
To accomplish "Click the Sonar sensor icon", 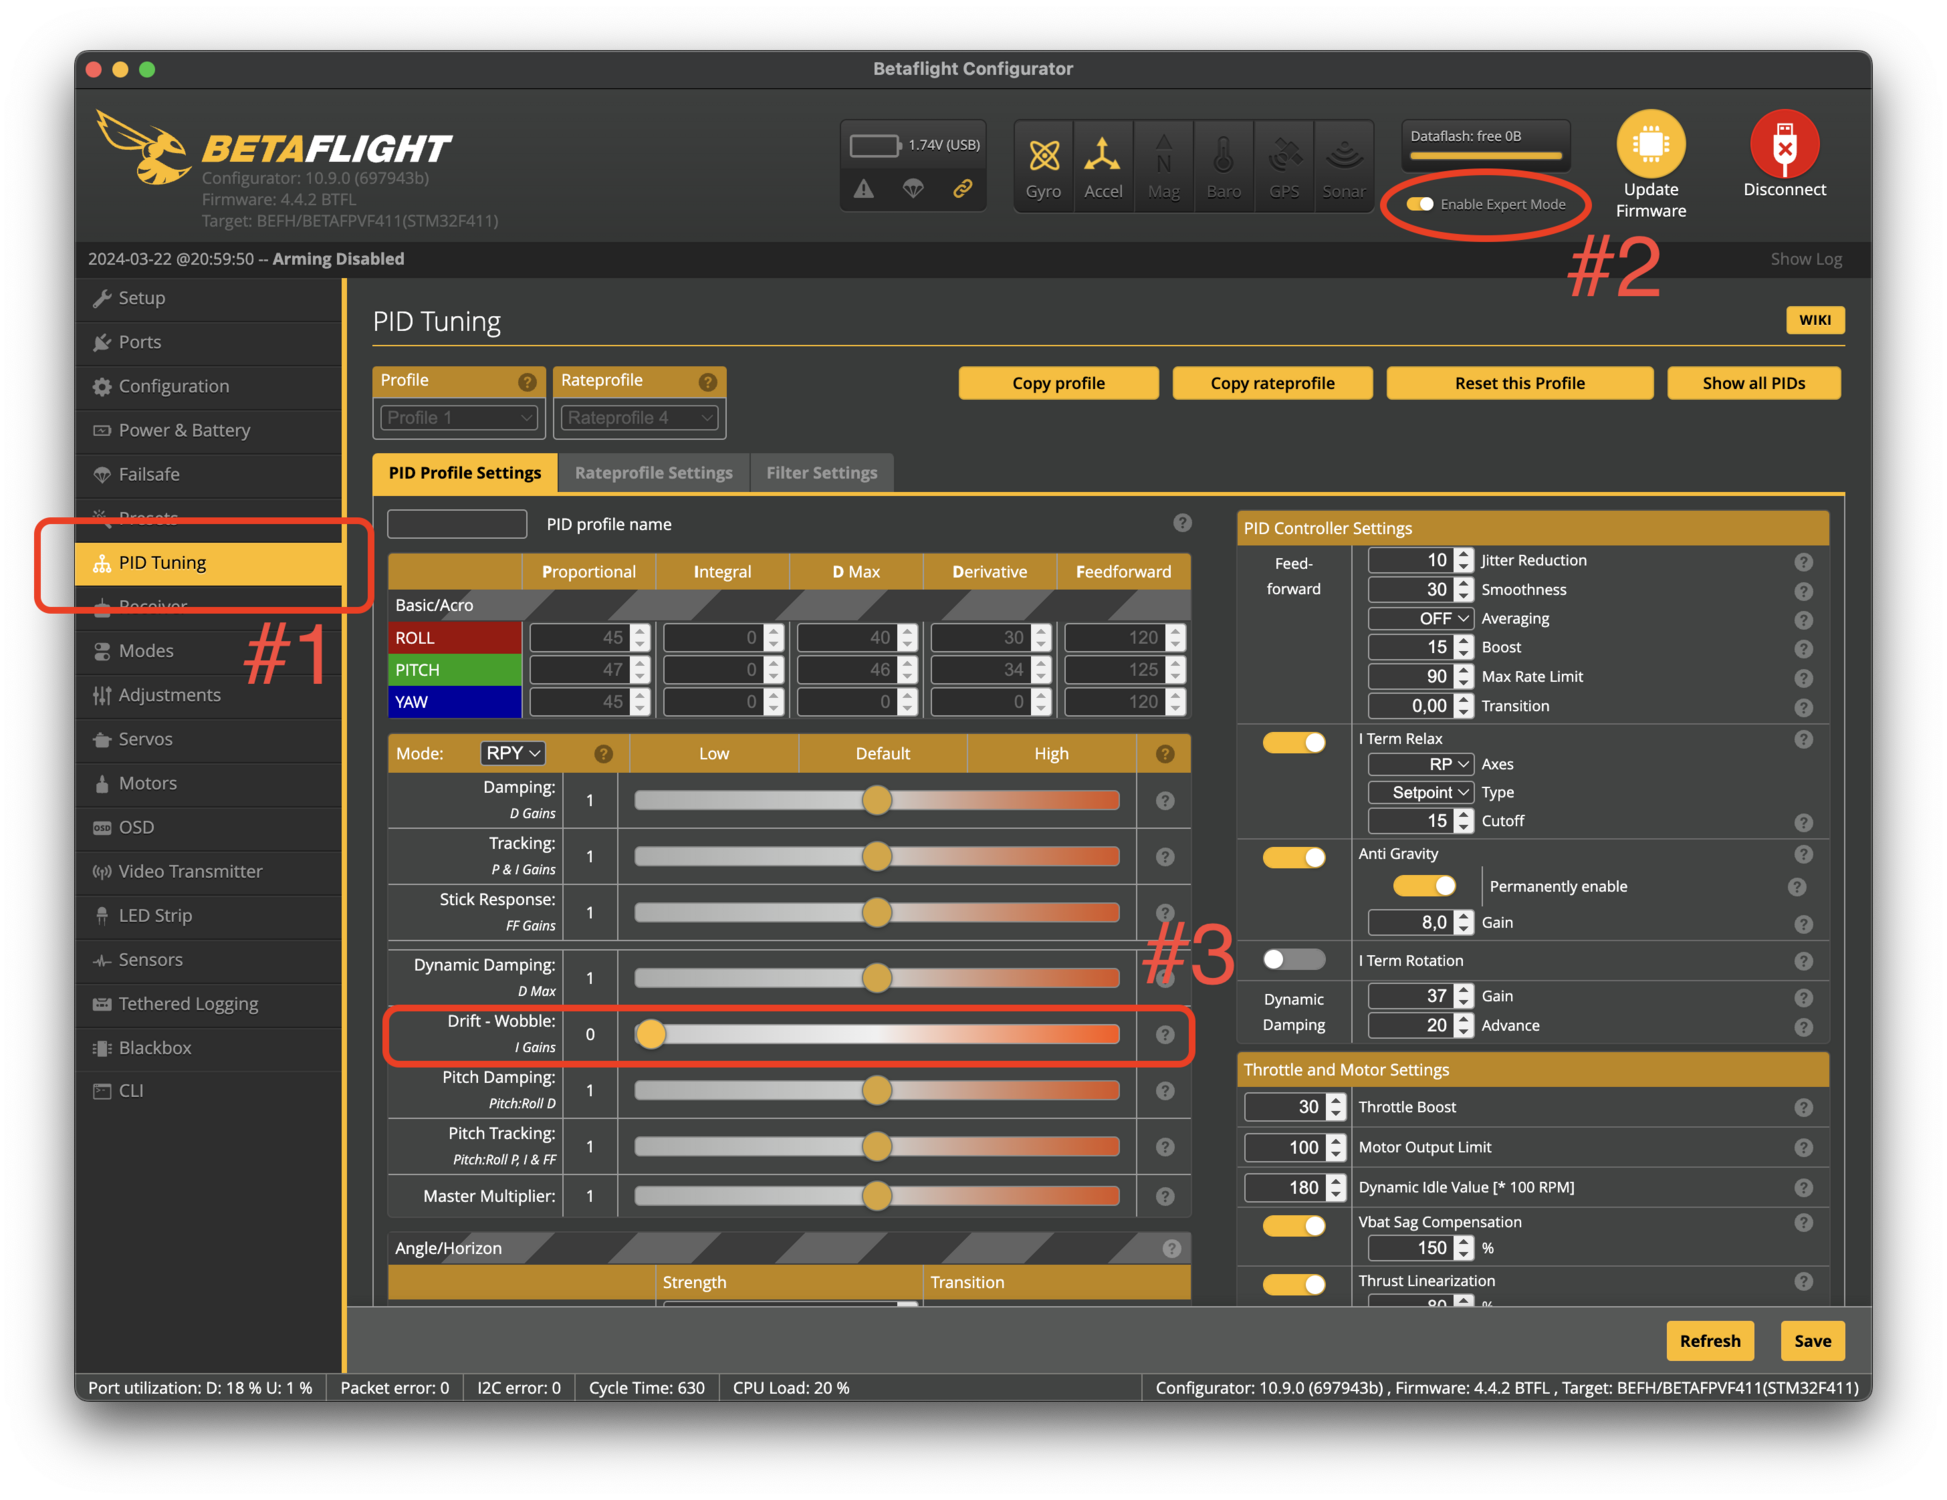I will click(1343, 167).
